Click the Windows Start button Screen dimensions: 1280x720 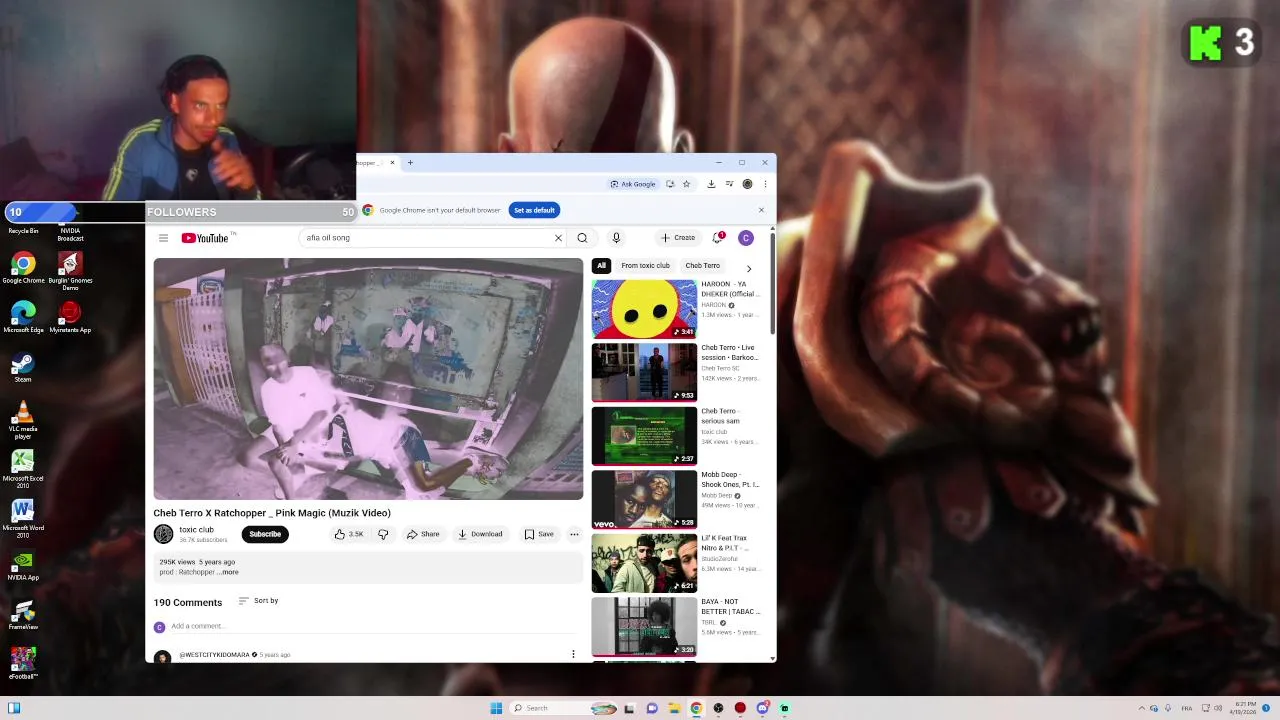496,708
